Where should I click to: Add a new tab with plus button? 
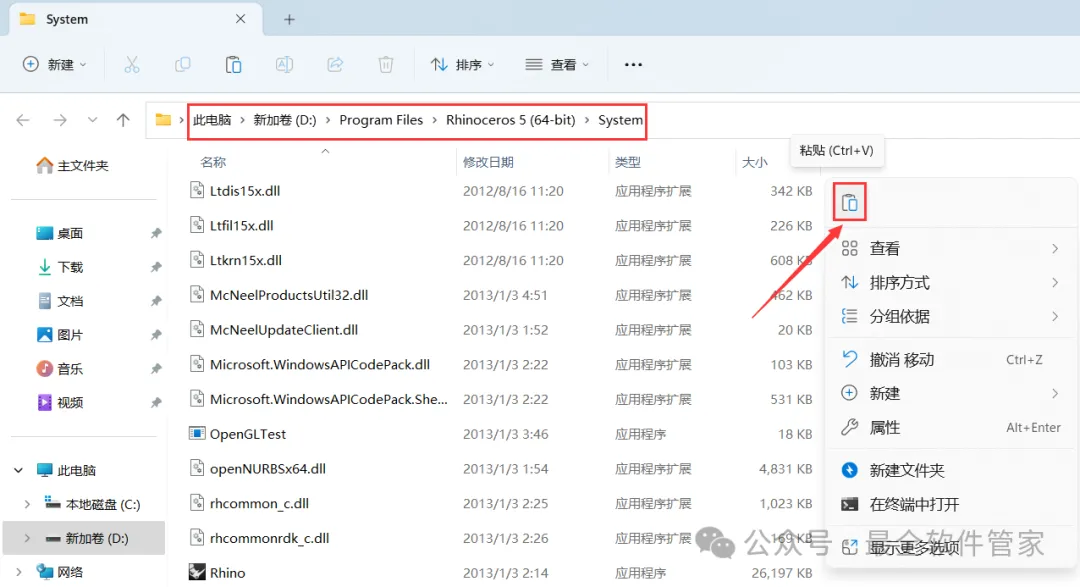(x=289, y=19)
